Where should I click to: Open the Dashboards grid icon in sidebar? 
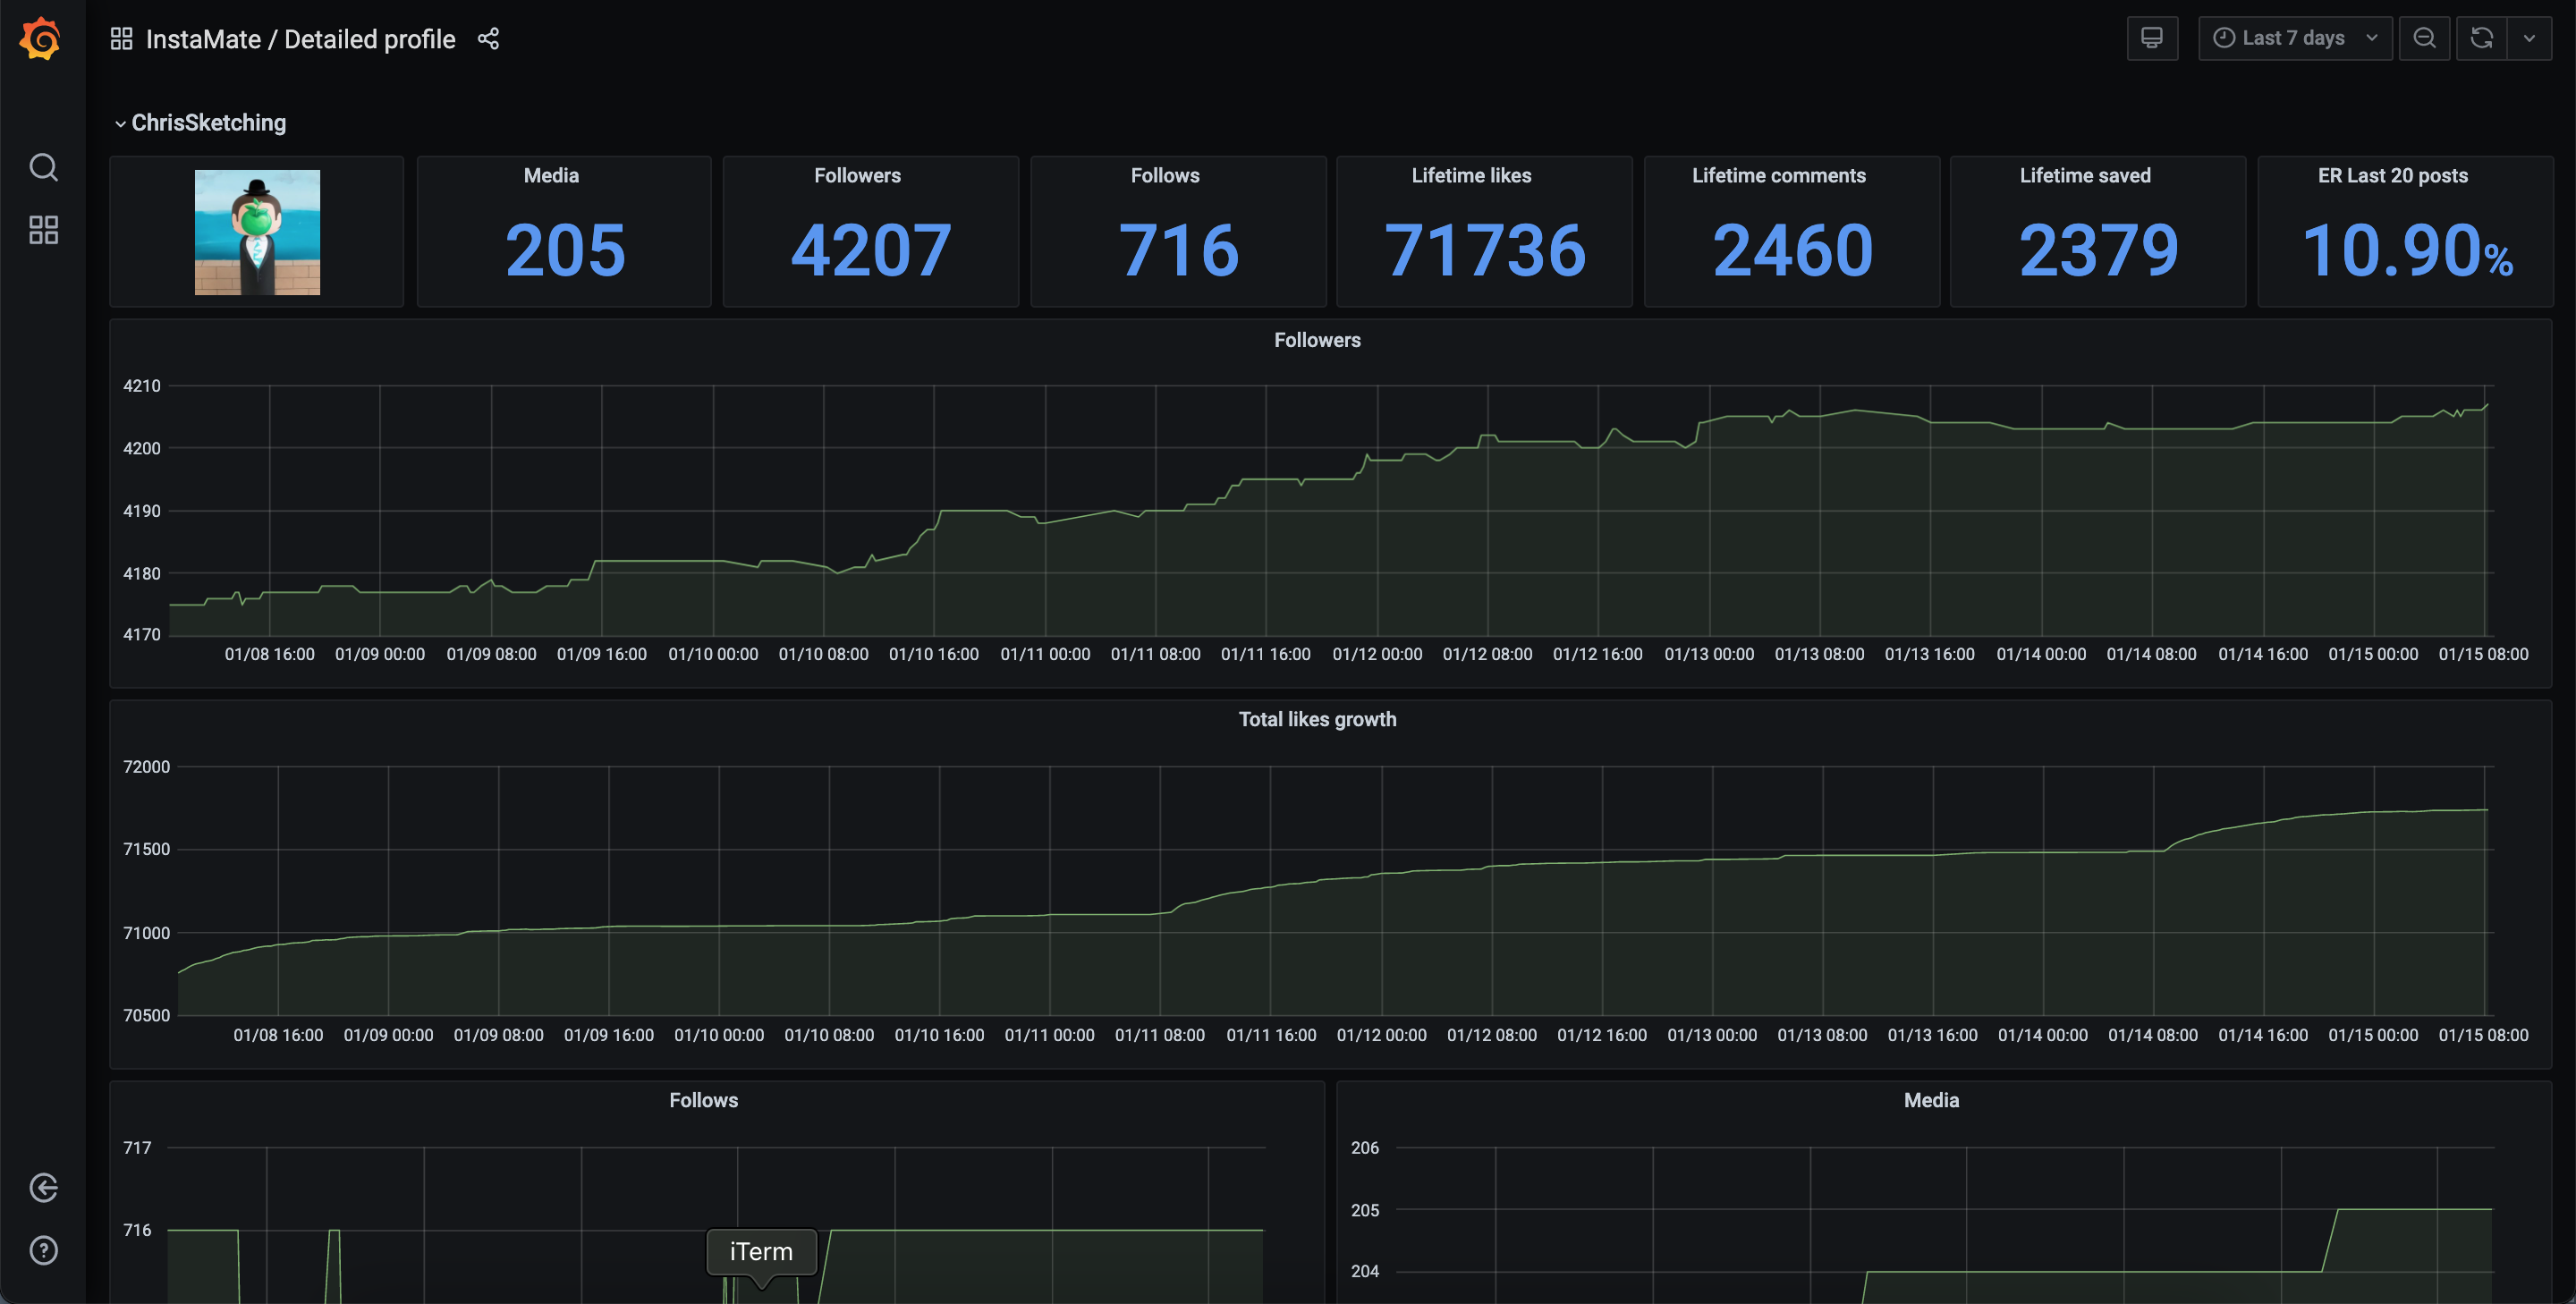tap(43, 230)
